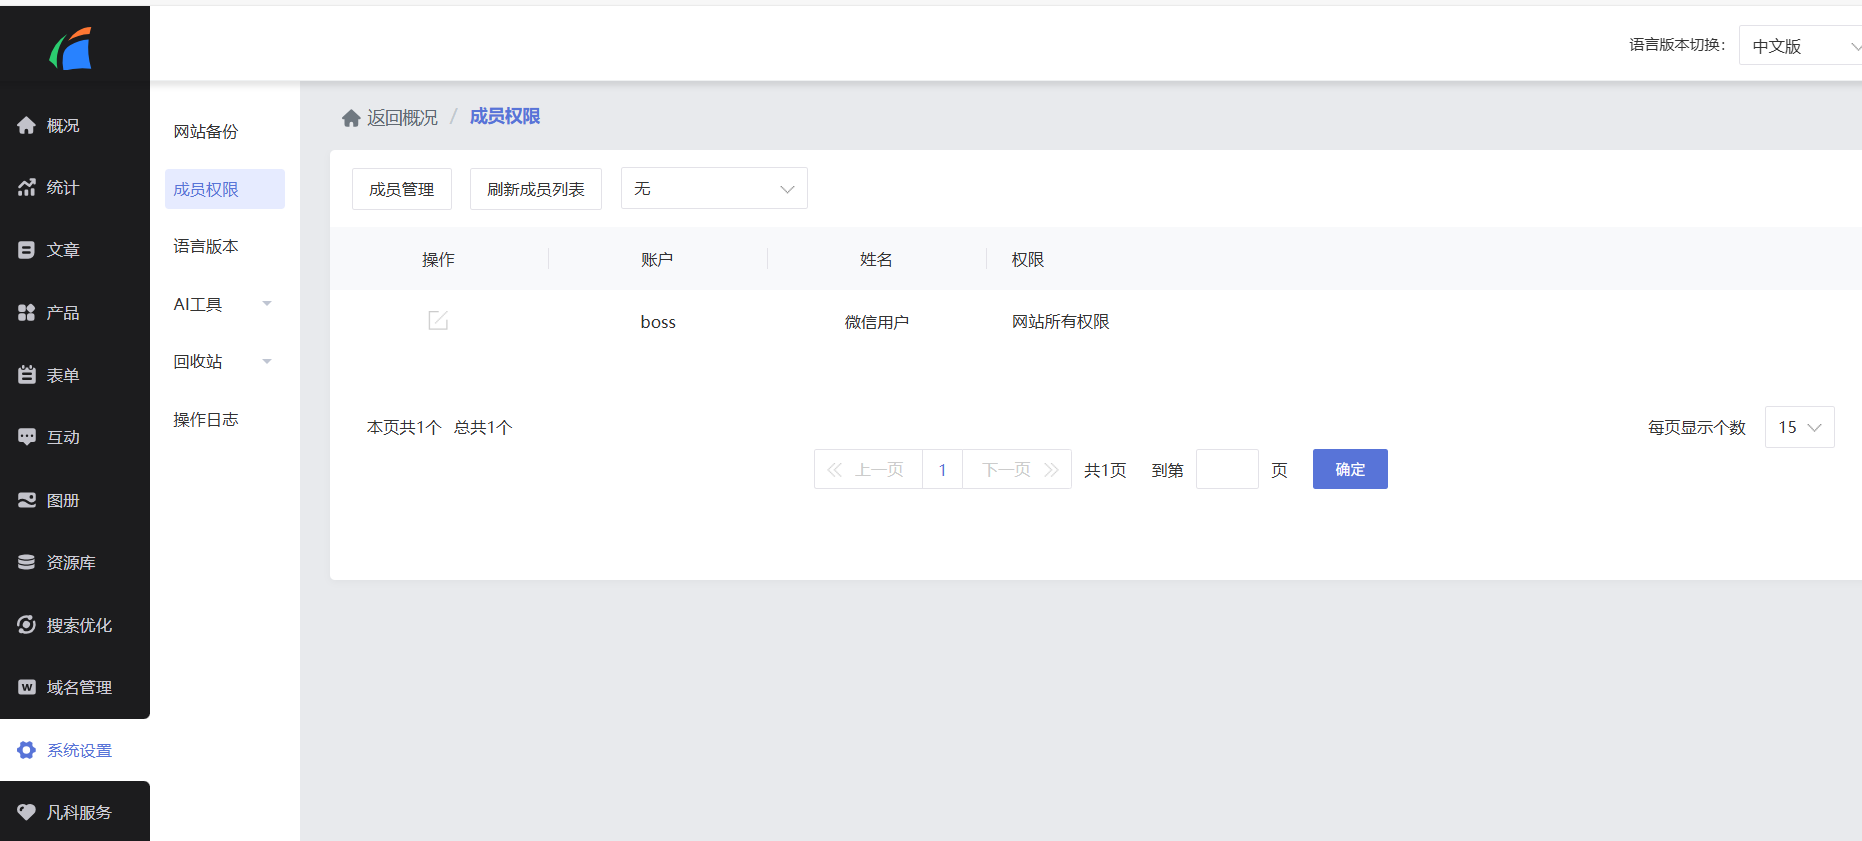Click the 统计 chart icon in sidebar
Image resolution: width=1862 pixels, height=841 pixels.
(x=27, y=188)
